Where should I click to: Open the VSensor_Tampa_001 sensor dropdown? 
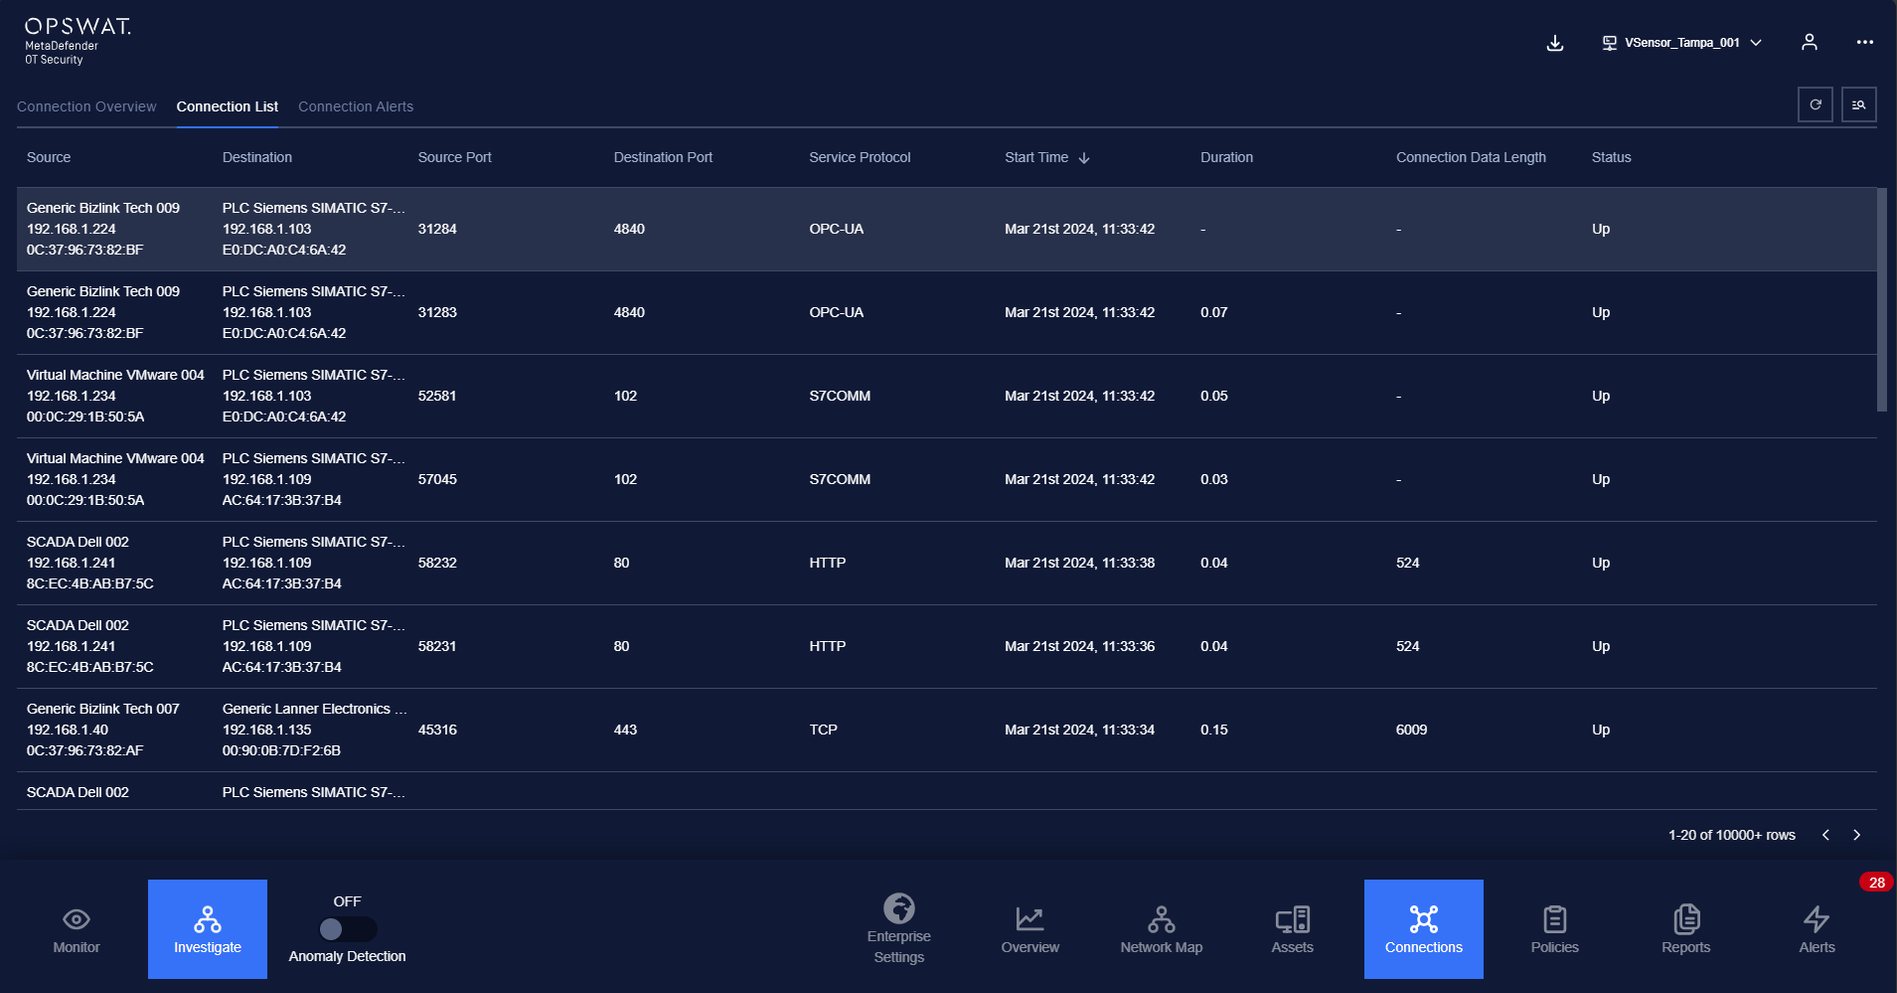pos(1682,43)
